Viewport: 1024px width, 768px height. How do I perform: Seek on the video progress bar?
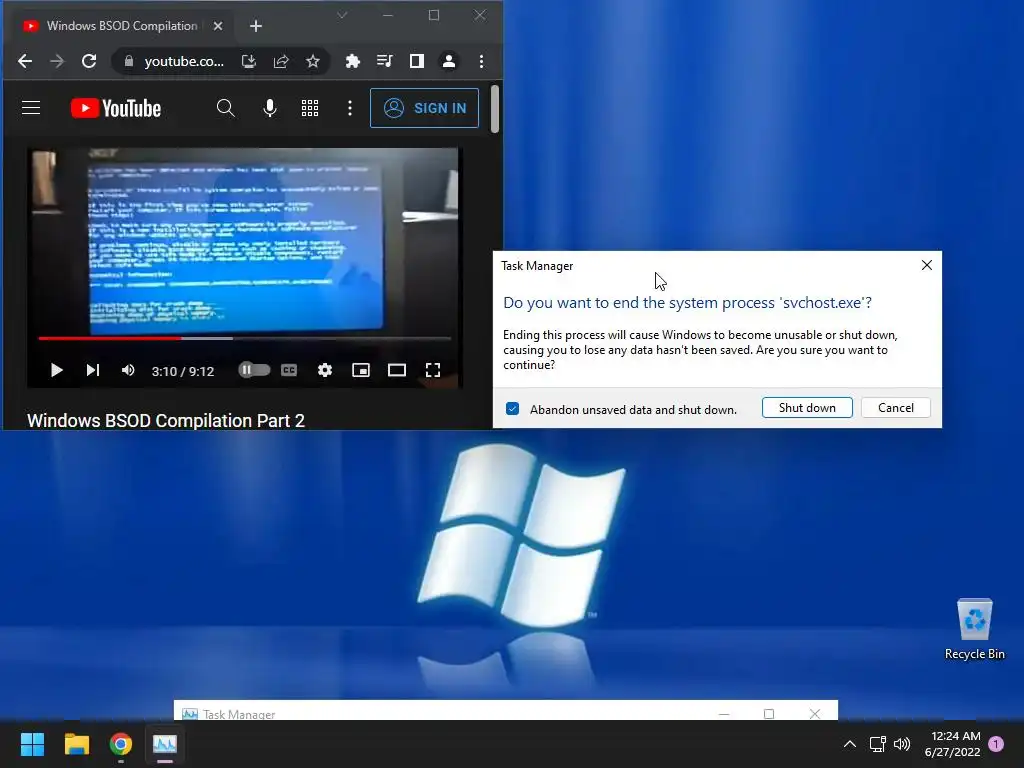pyautogui.click(x=244, y=338)
